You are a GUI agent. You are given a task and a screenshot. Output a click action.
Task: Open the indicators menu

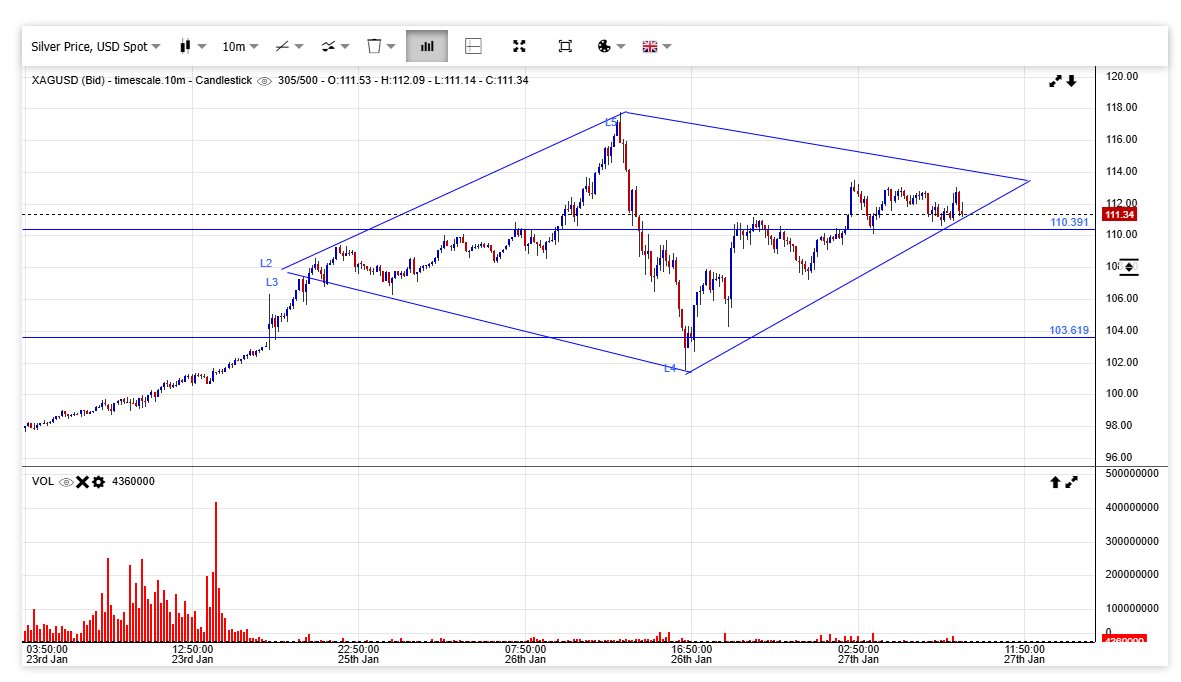334,46
